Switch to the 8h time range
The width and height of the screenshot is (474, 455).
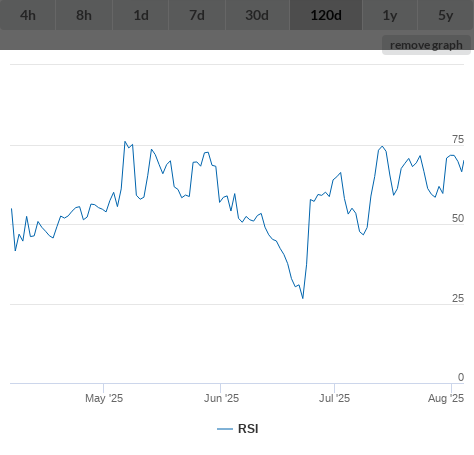(84, 15)
